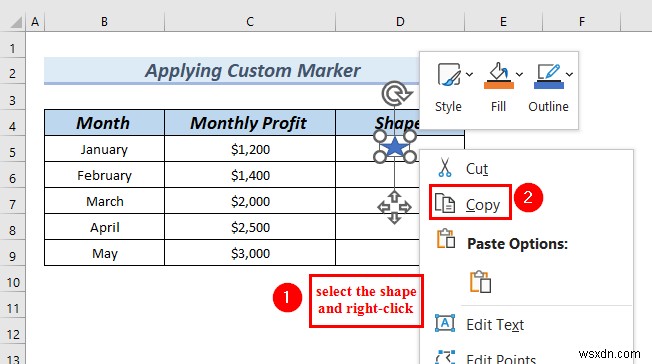Click the January cell
Image resolution: width=652 pixels, height=364 pixels.
(x=104, y=149)
